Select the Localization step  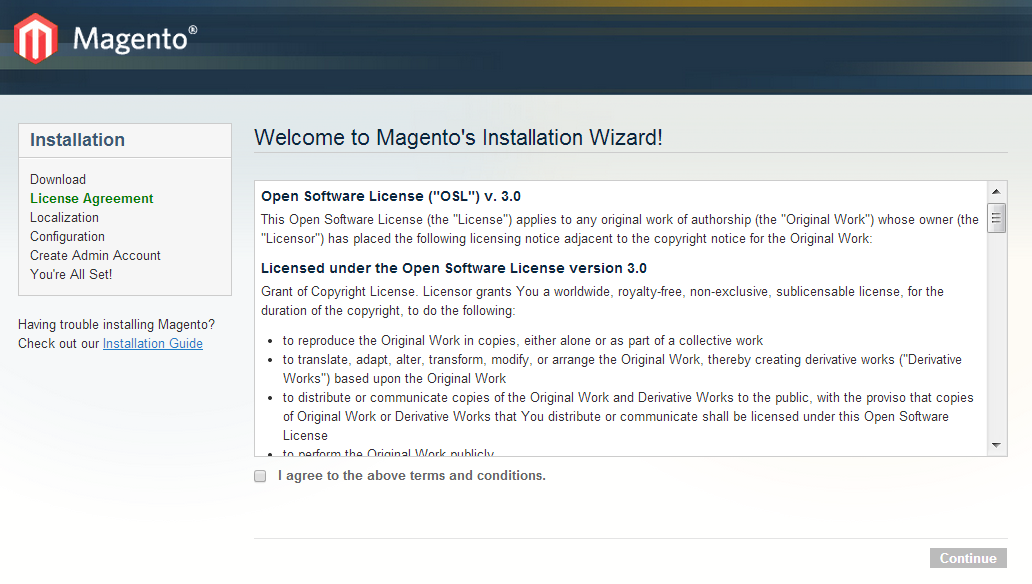[64, 218]
